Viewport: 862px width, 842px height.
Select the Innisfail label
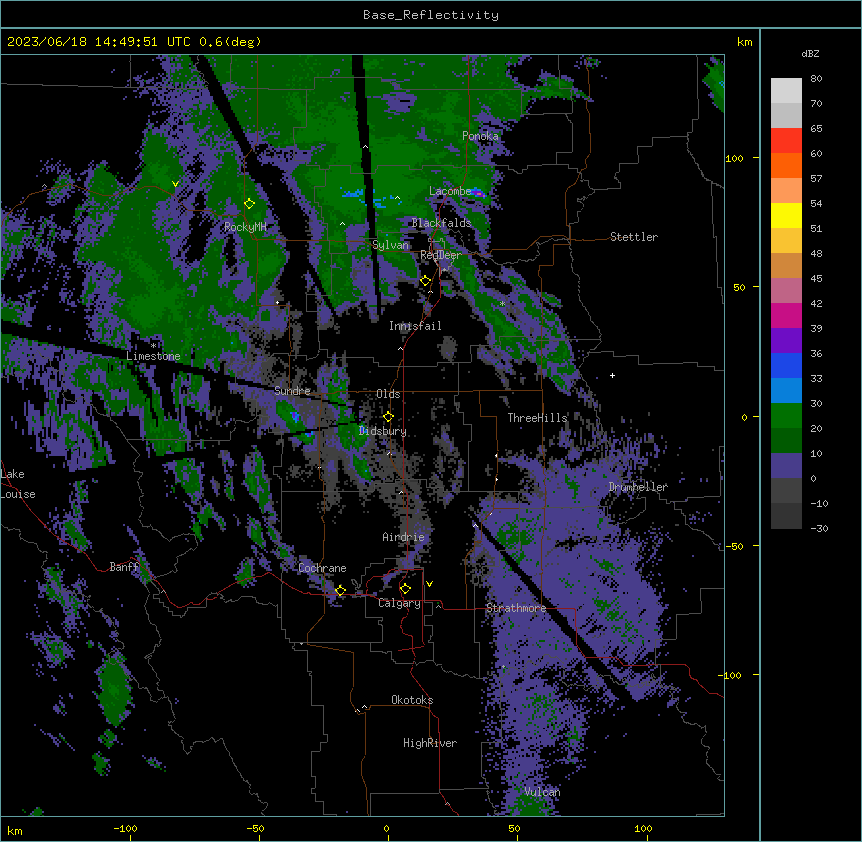click(x=415, y=326)
